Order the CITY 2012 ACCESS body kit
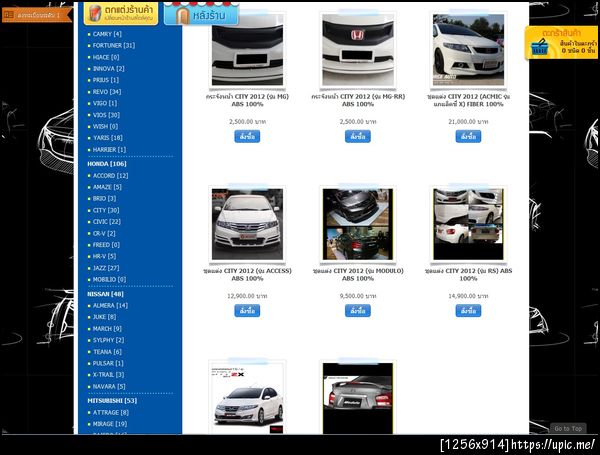Image resolution: width=600 pixels, height=455 pixels. point(247,311)
